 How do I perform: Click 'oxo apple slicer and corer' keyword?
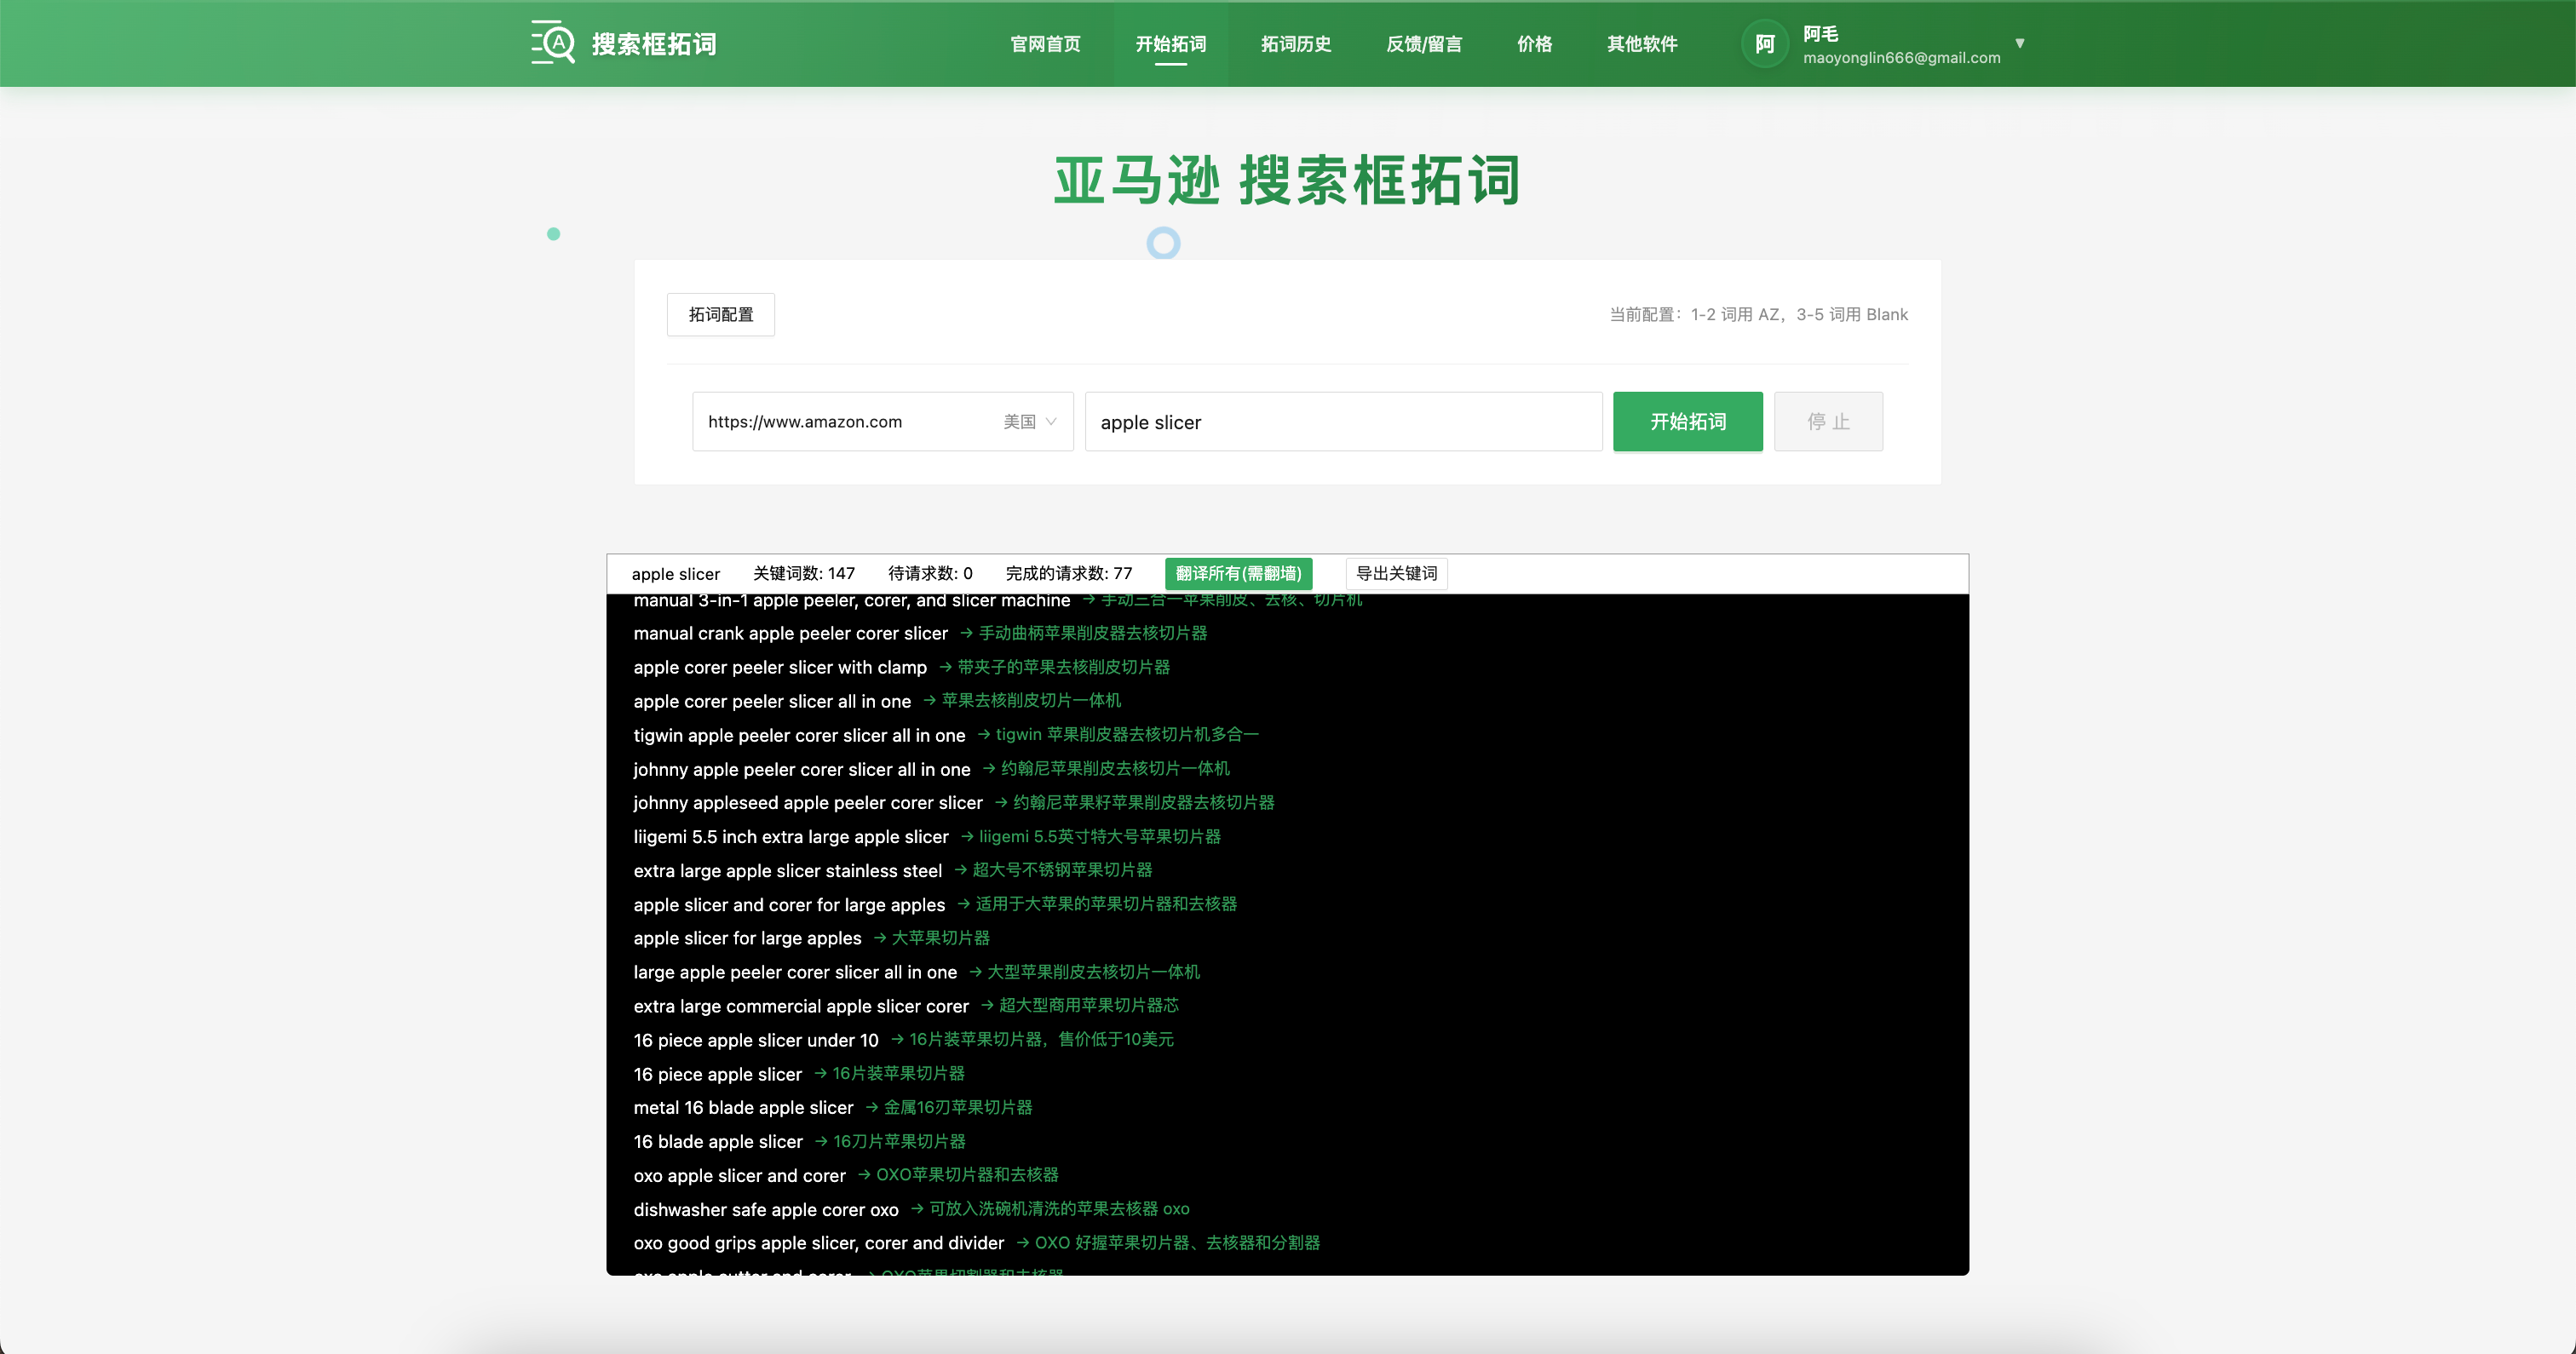pyautogui.click(x=739, y=1176)
